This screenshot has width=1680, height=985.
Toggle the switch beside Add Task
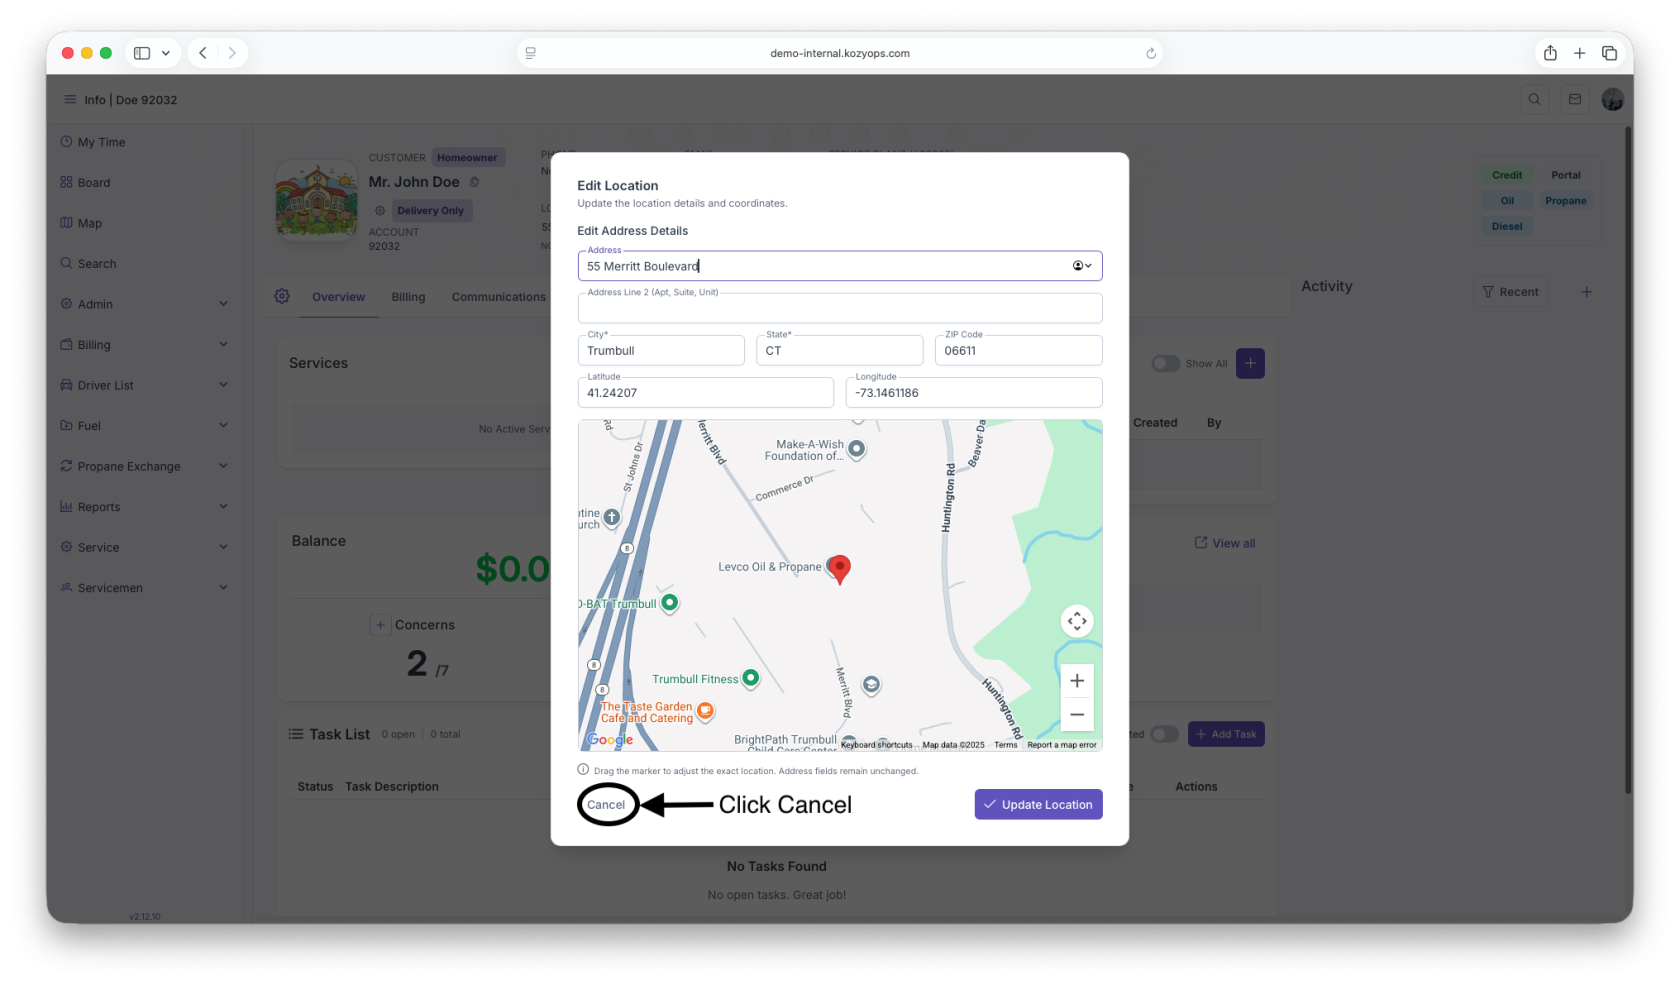tap(1163, 735)
